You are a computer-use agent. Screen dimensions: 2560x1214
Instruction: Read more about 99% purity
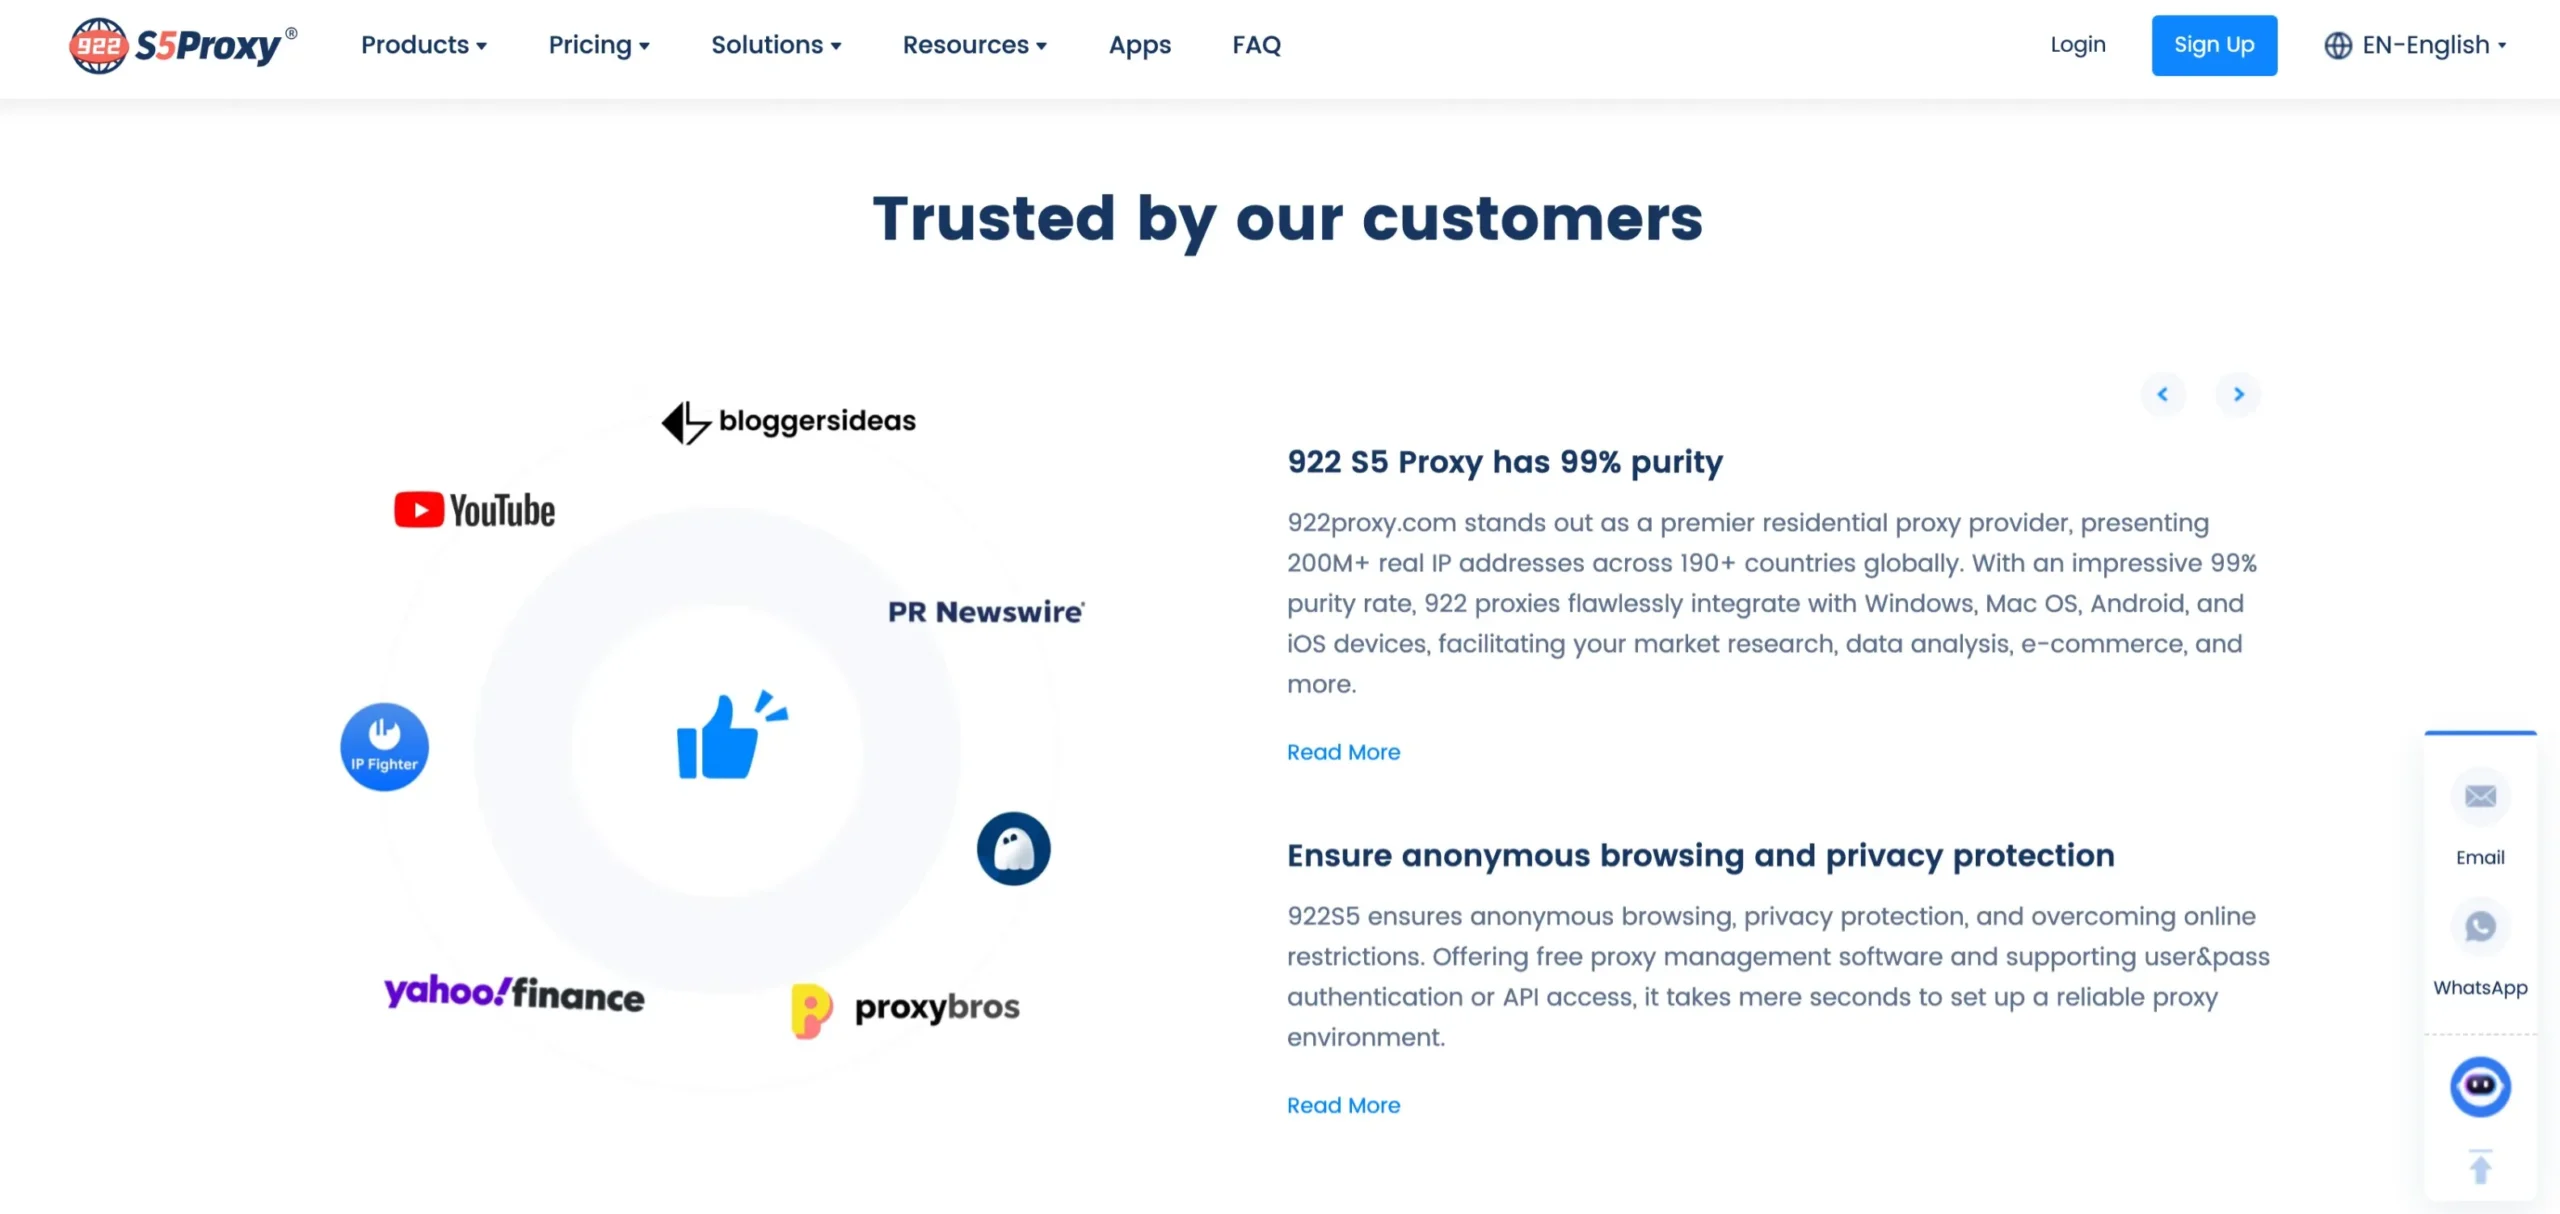click(1343, 752)
